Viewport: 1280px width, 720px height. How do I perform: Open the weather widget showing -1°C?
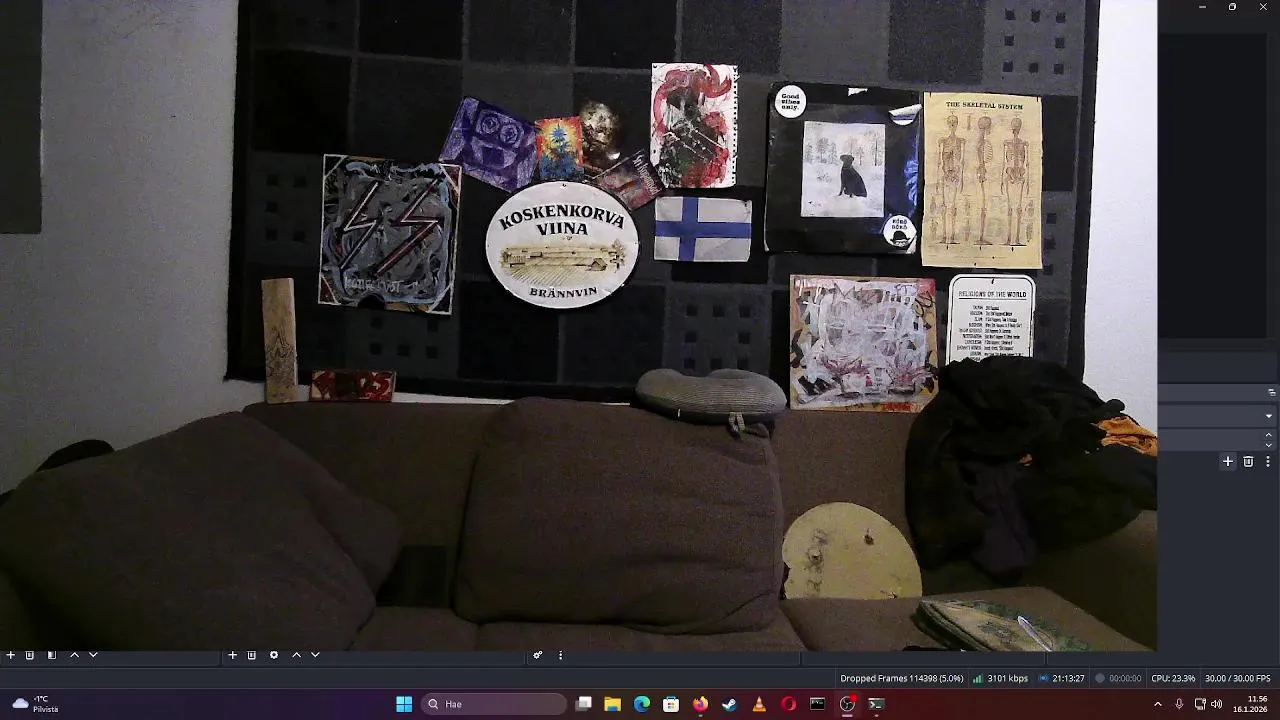click(x=35, y=704)
